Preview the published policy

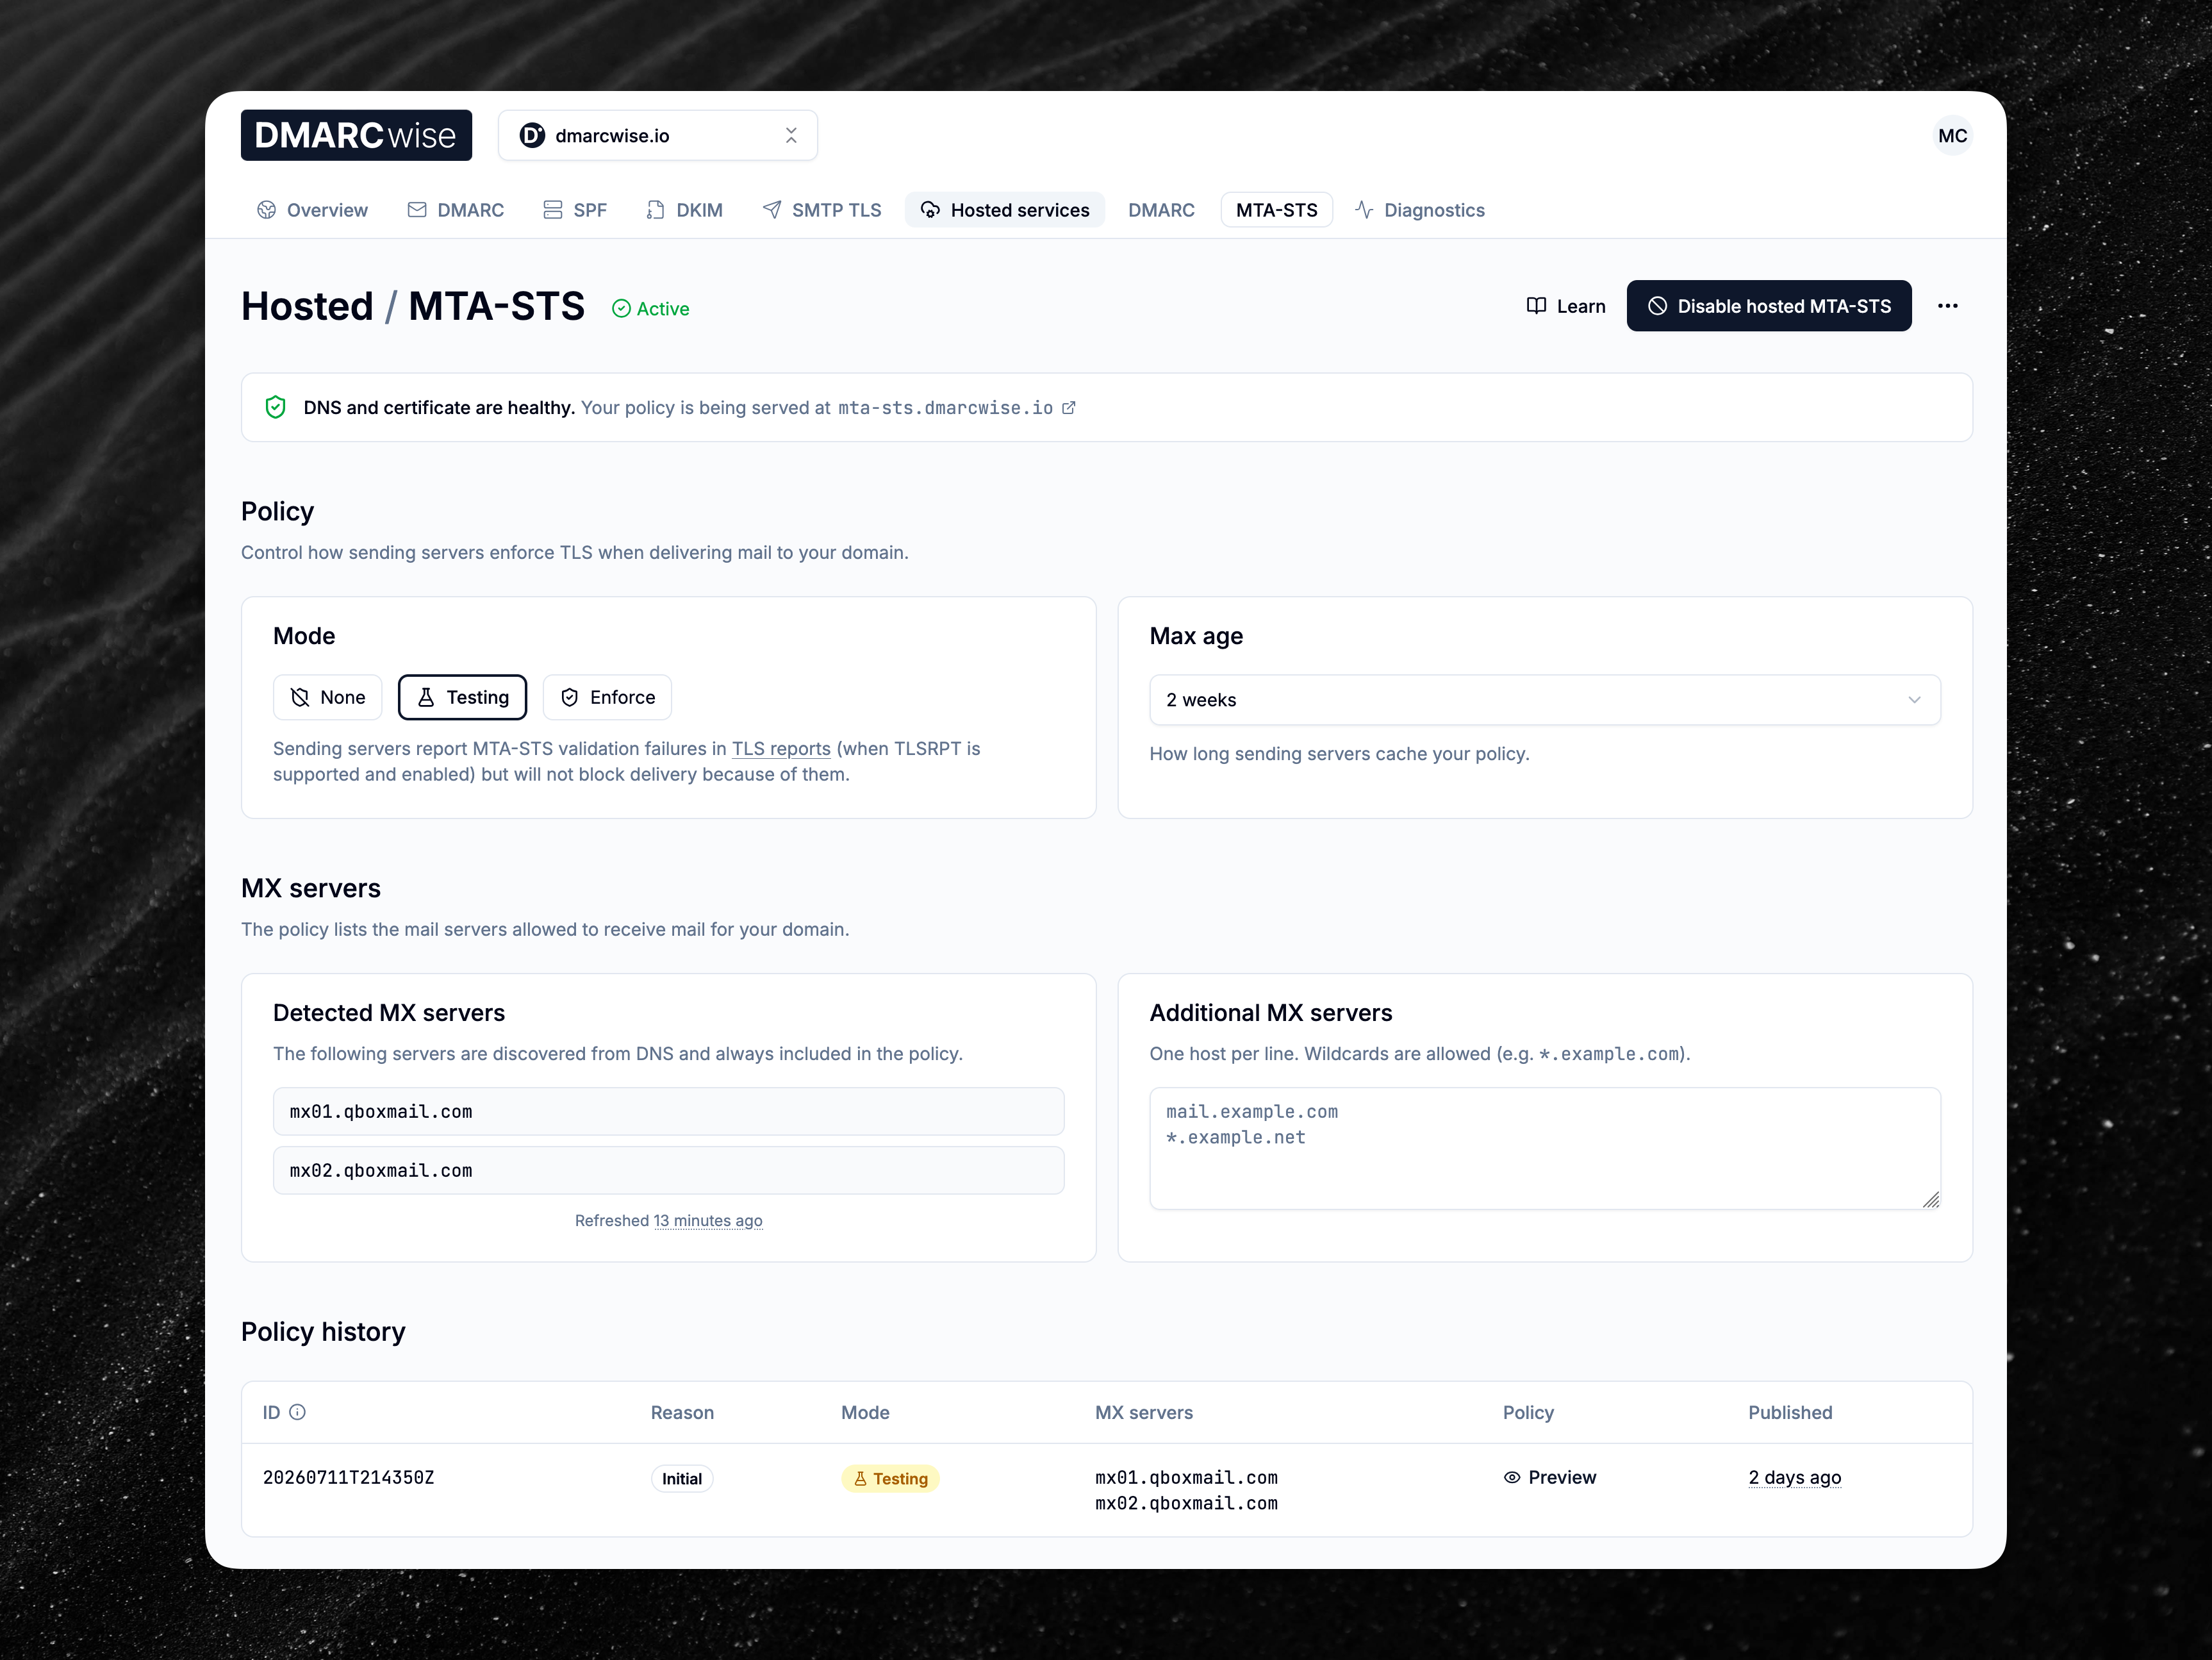1550,1478
